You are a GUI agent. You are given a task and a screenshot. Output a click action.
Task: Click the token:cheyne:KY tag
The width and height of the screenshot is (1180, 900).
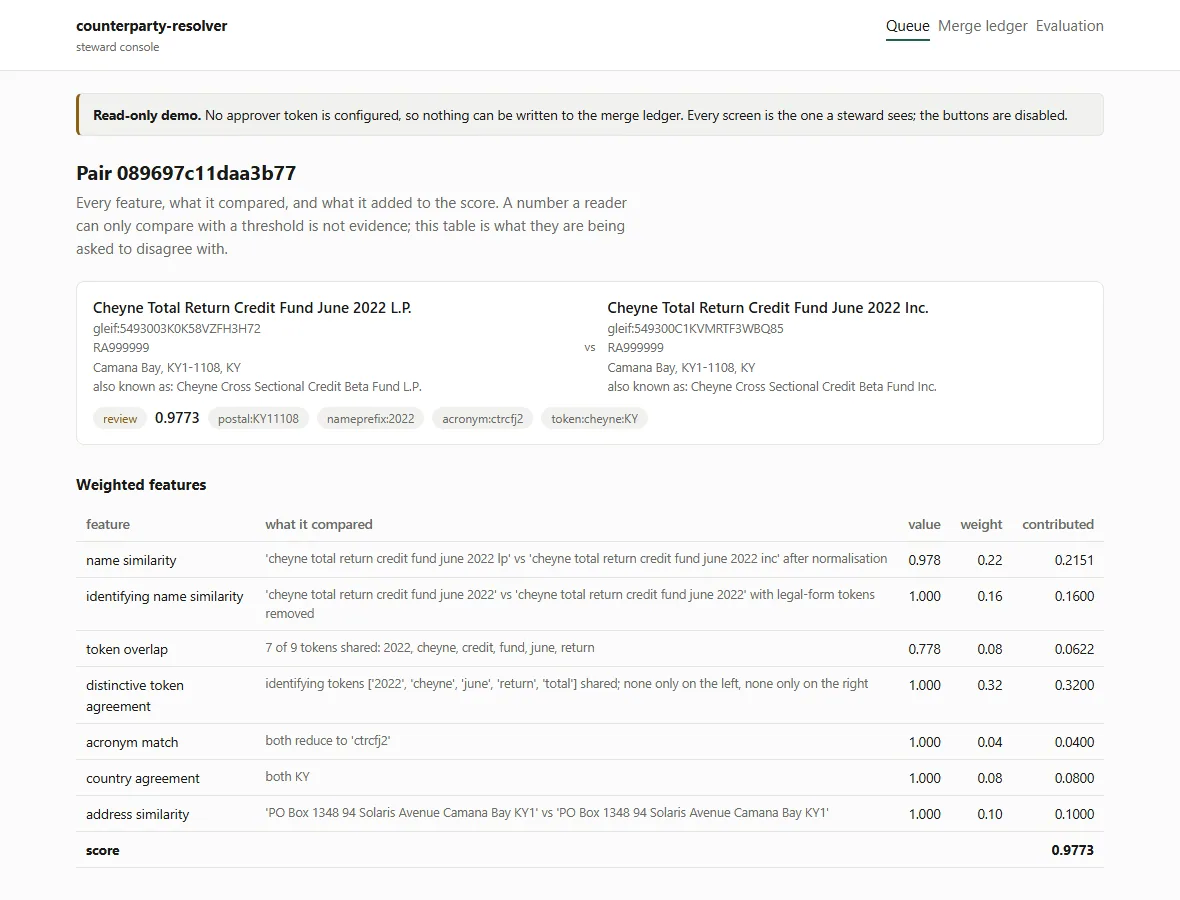click(x=595, y=418)
